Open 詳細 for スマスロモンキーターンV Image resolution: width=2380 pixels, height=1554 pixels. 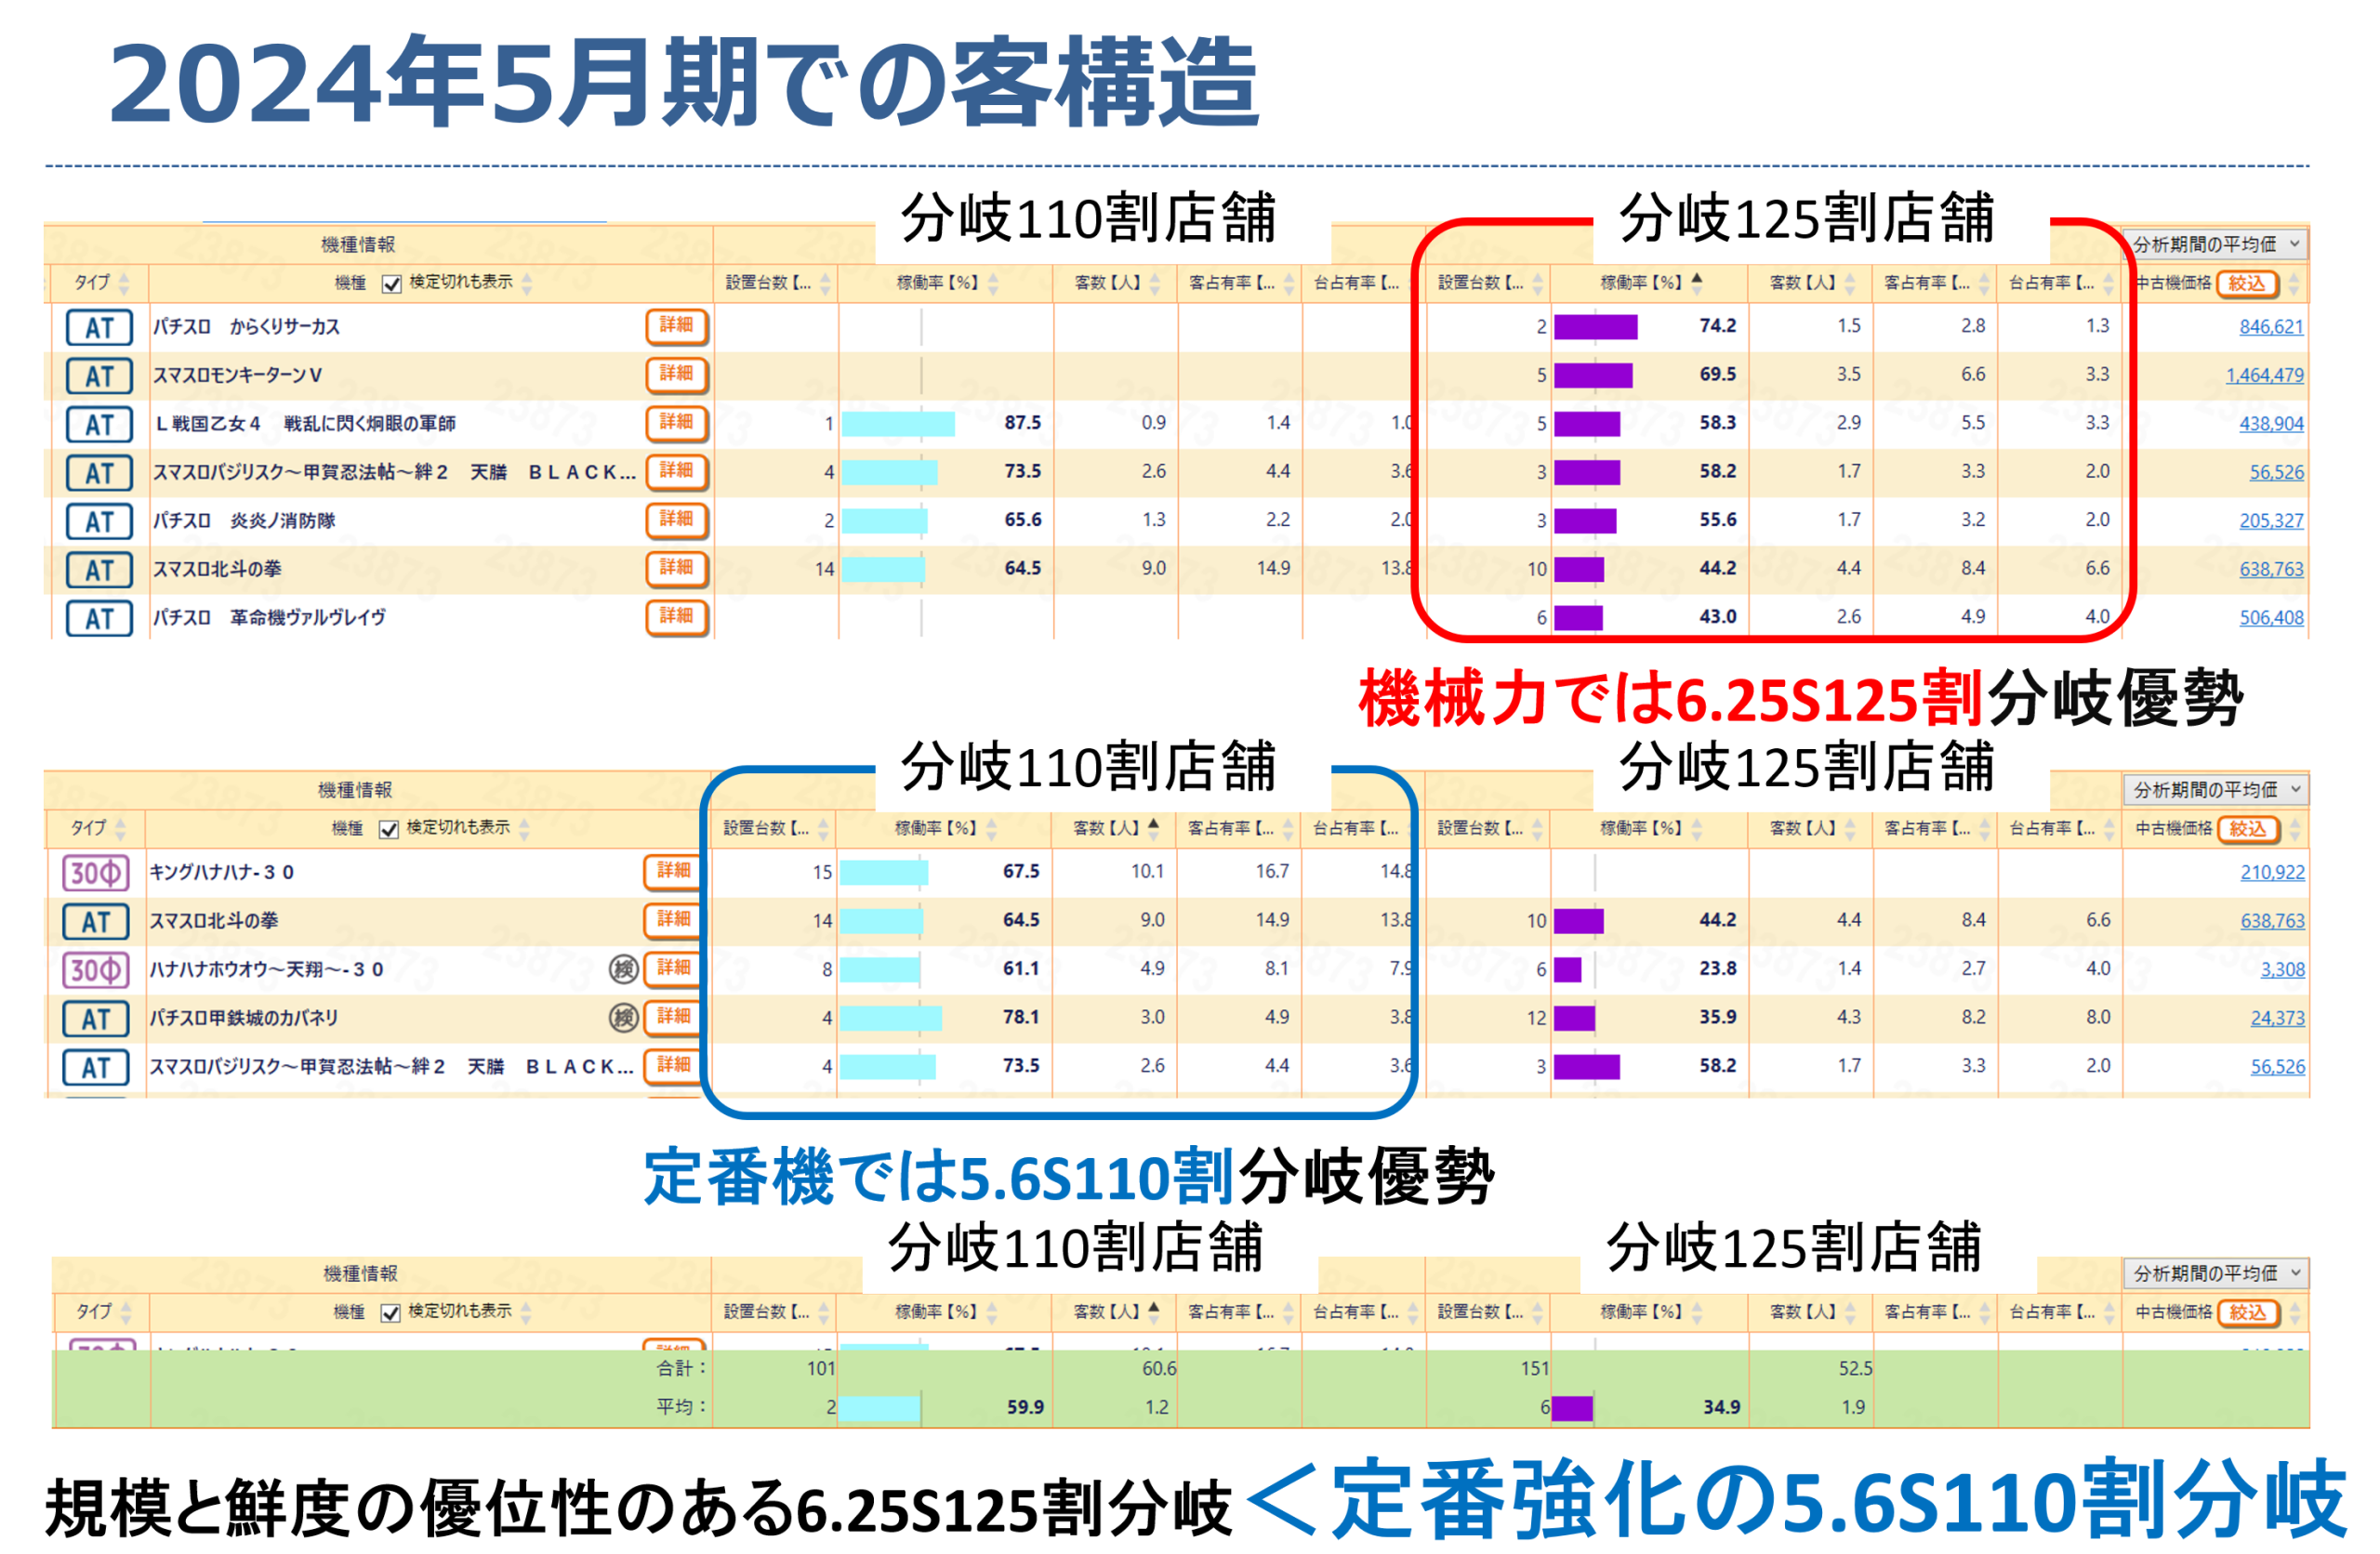pyautogui.click(x=677, y=374)
